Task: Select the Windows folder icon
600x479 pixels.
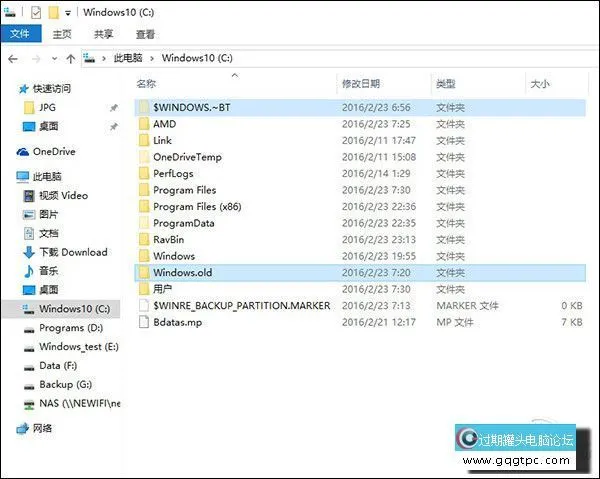Action: click(x=144, y=256)
